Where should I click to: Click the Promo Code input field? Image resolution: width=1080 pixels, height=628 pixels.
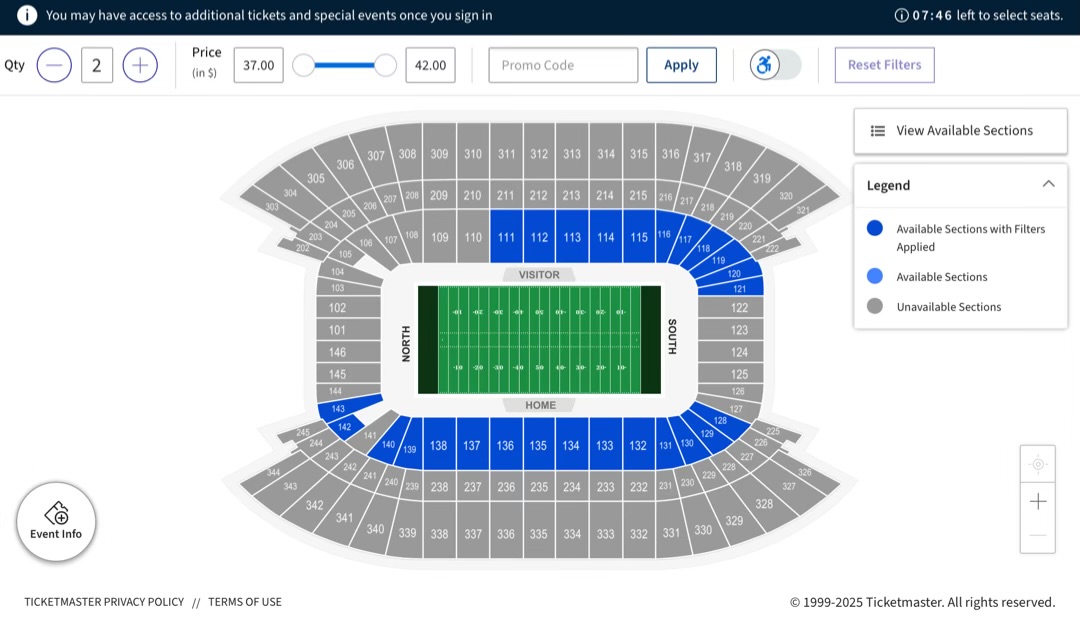click(563, 65)
